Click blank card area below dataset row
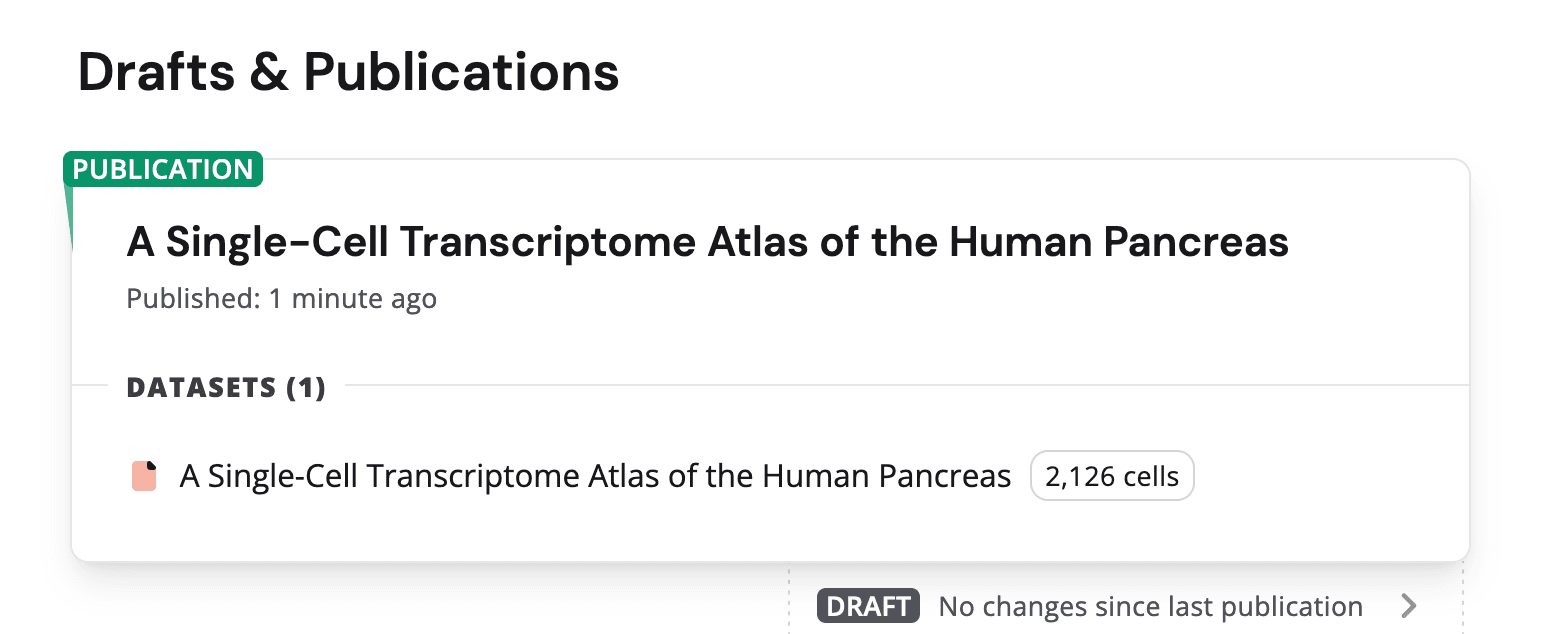 (770, 530)
